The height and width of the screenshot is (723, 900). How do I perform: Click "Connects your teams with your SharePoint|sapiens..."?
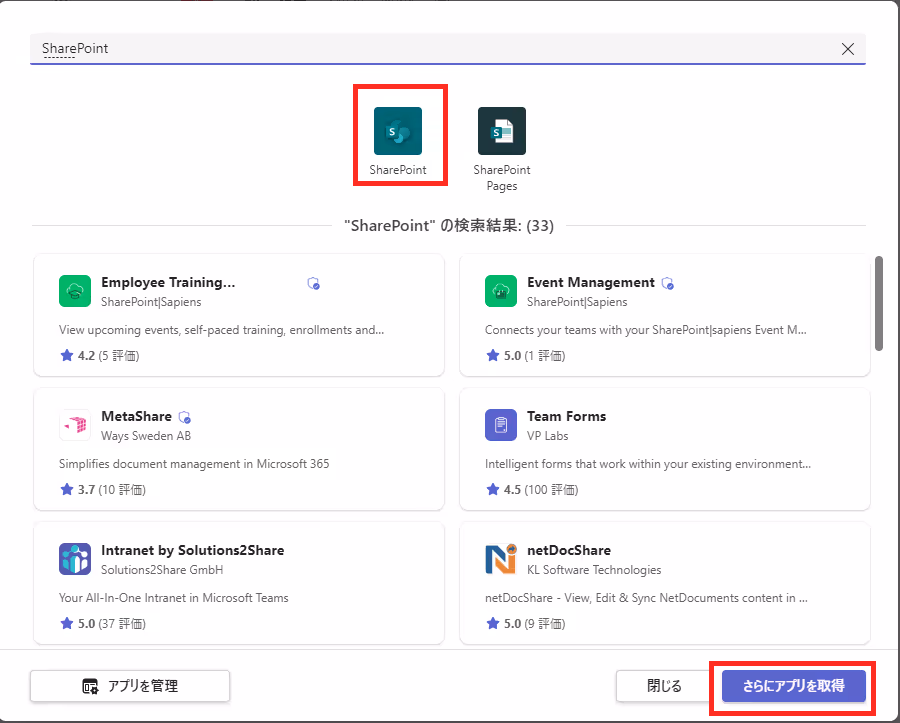pyautogui.click(x=646, y=330)
